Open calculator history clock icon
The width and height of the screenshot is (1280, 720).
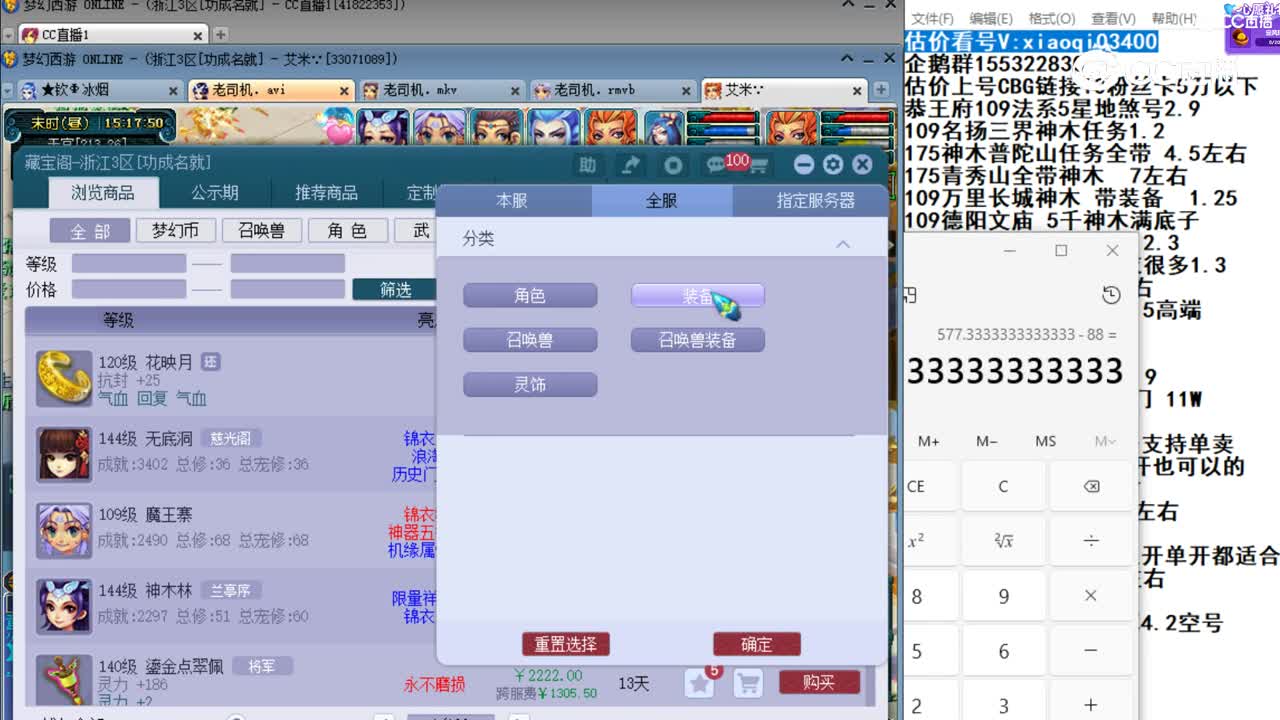tap(1111, 295)
